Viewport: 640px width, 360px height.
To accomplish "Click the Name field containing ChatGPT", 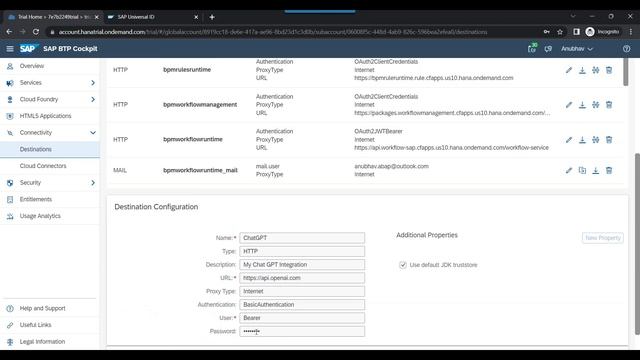I will 302,238.
